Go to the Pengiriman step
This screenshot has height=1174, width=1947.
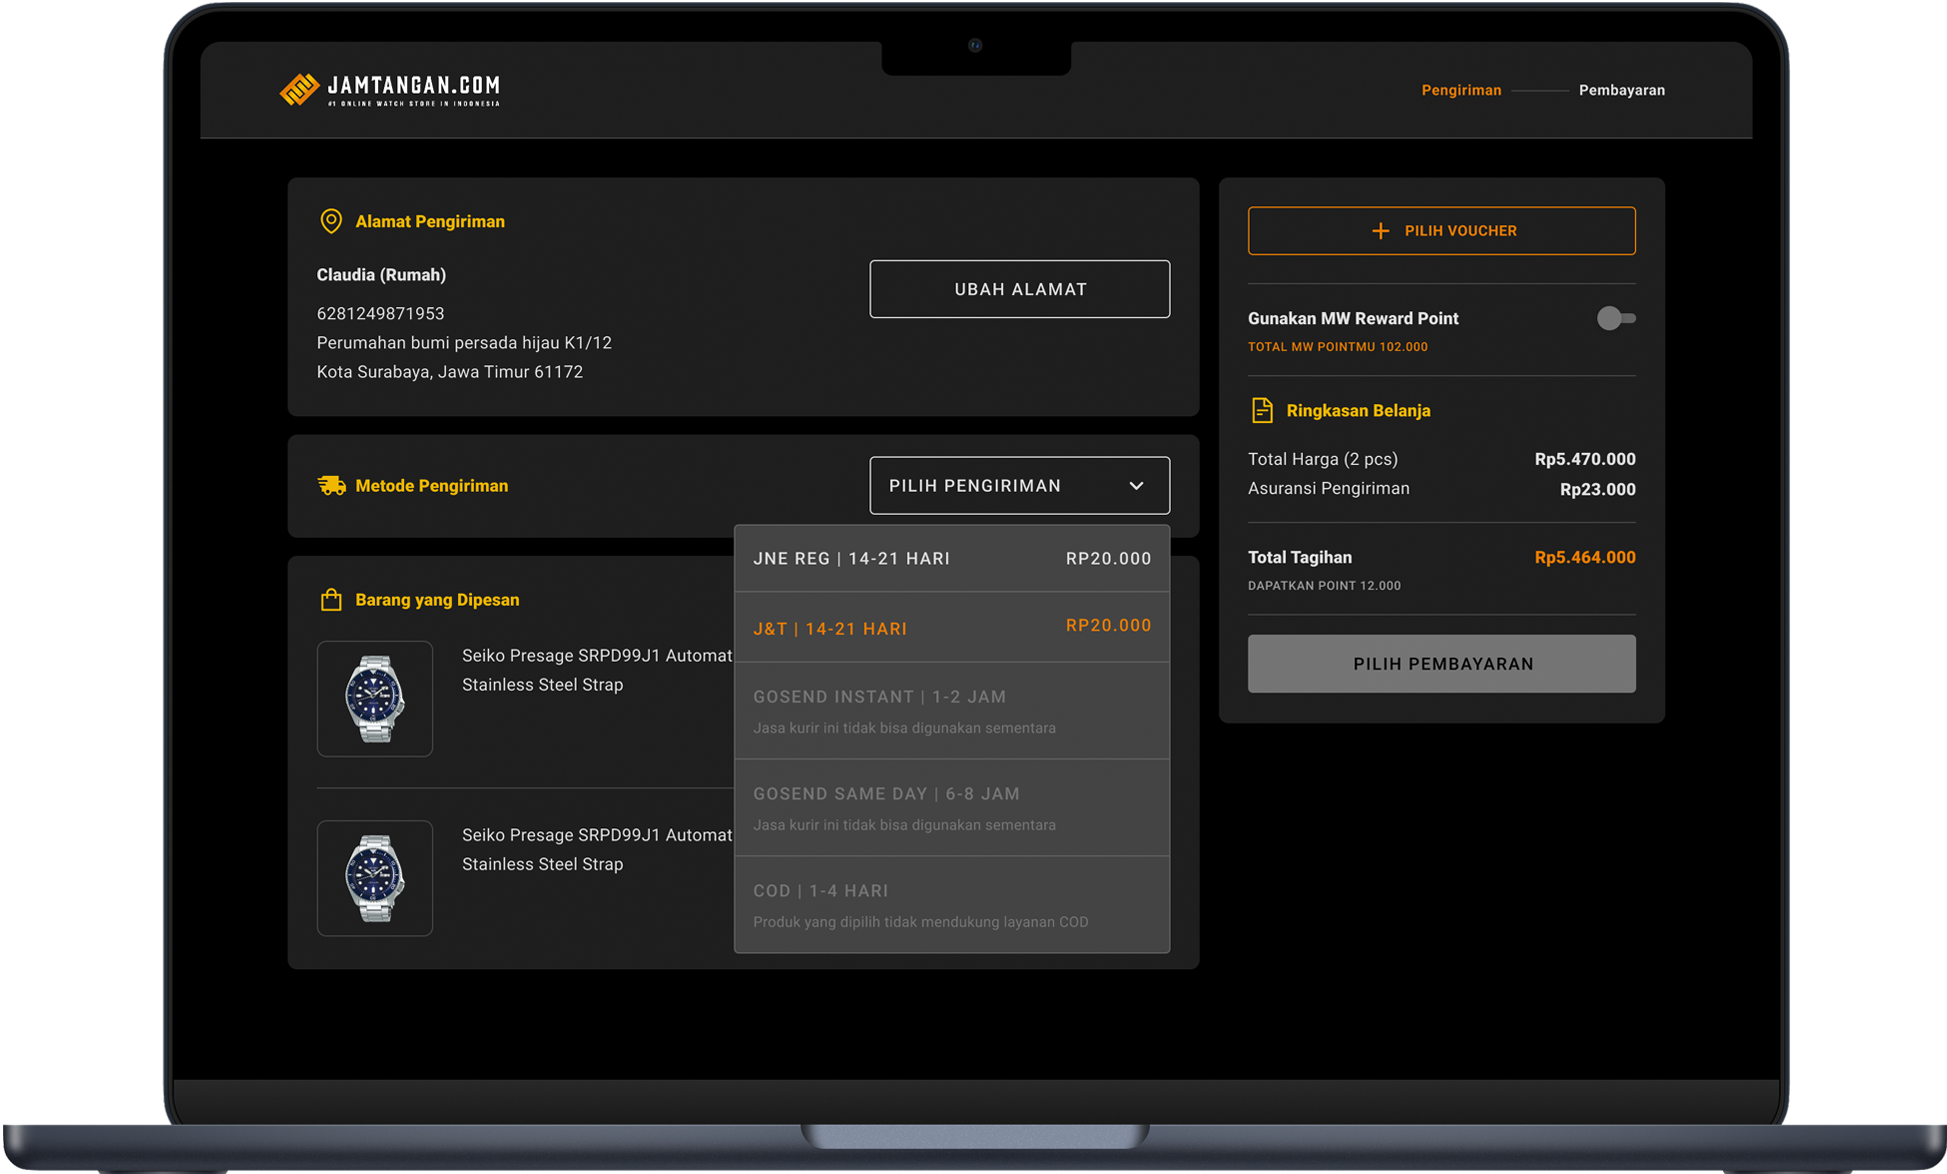coord(1461,90)
